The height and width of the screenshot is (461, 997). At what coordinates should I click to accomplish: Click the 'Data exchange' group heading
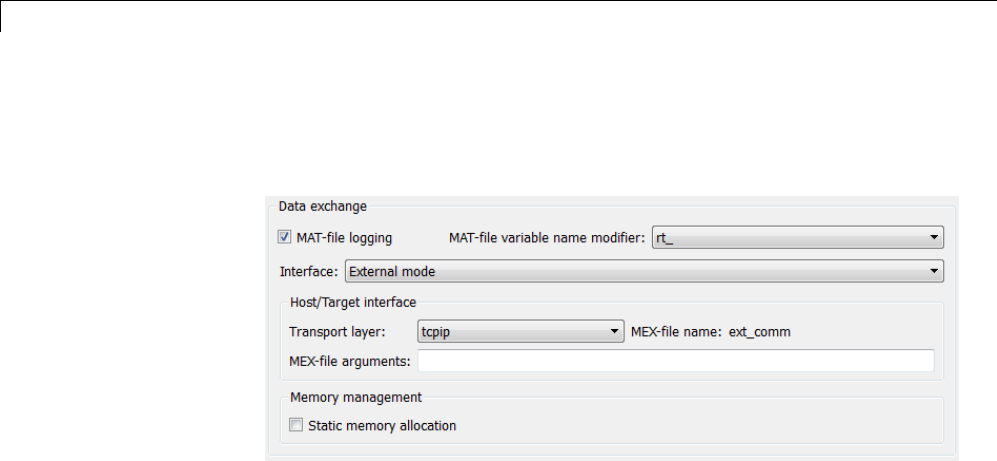coord(323,207)
